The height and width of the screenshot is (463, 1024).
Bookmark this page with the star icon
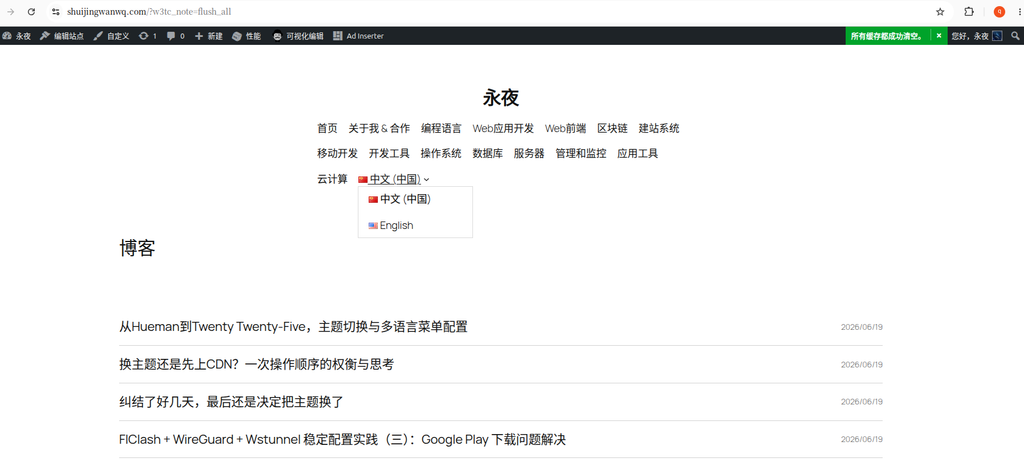[x=940, y=12]
